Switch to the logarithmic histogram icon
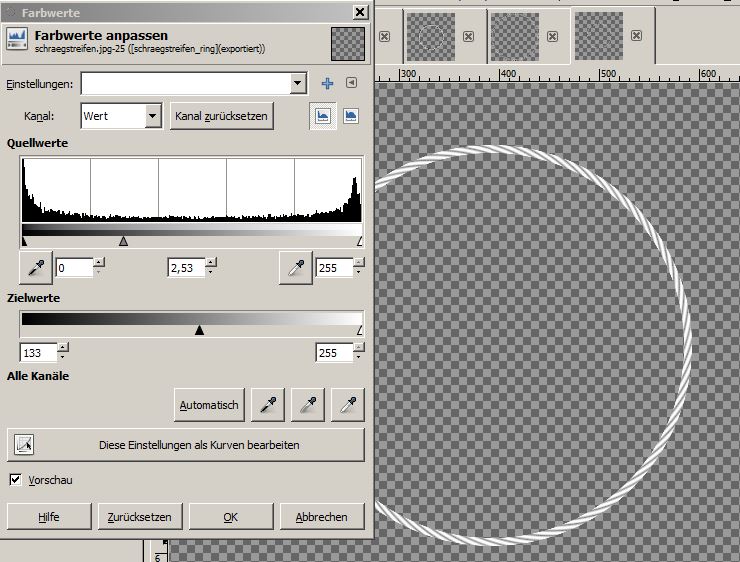740x562 pixels. click(351, 116)
